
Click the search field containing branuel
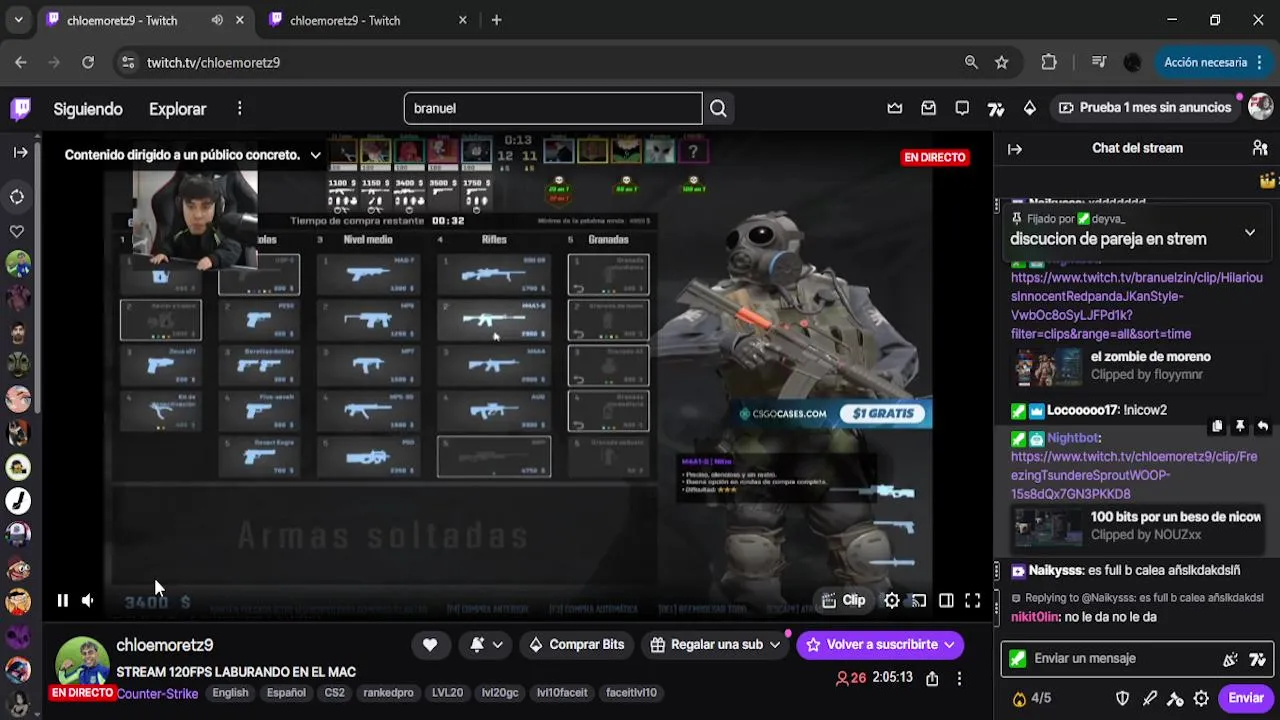(x=553, y=108)
